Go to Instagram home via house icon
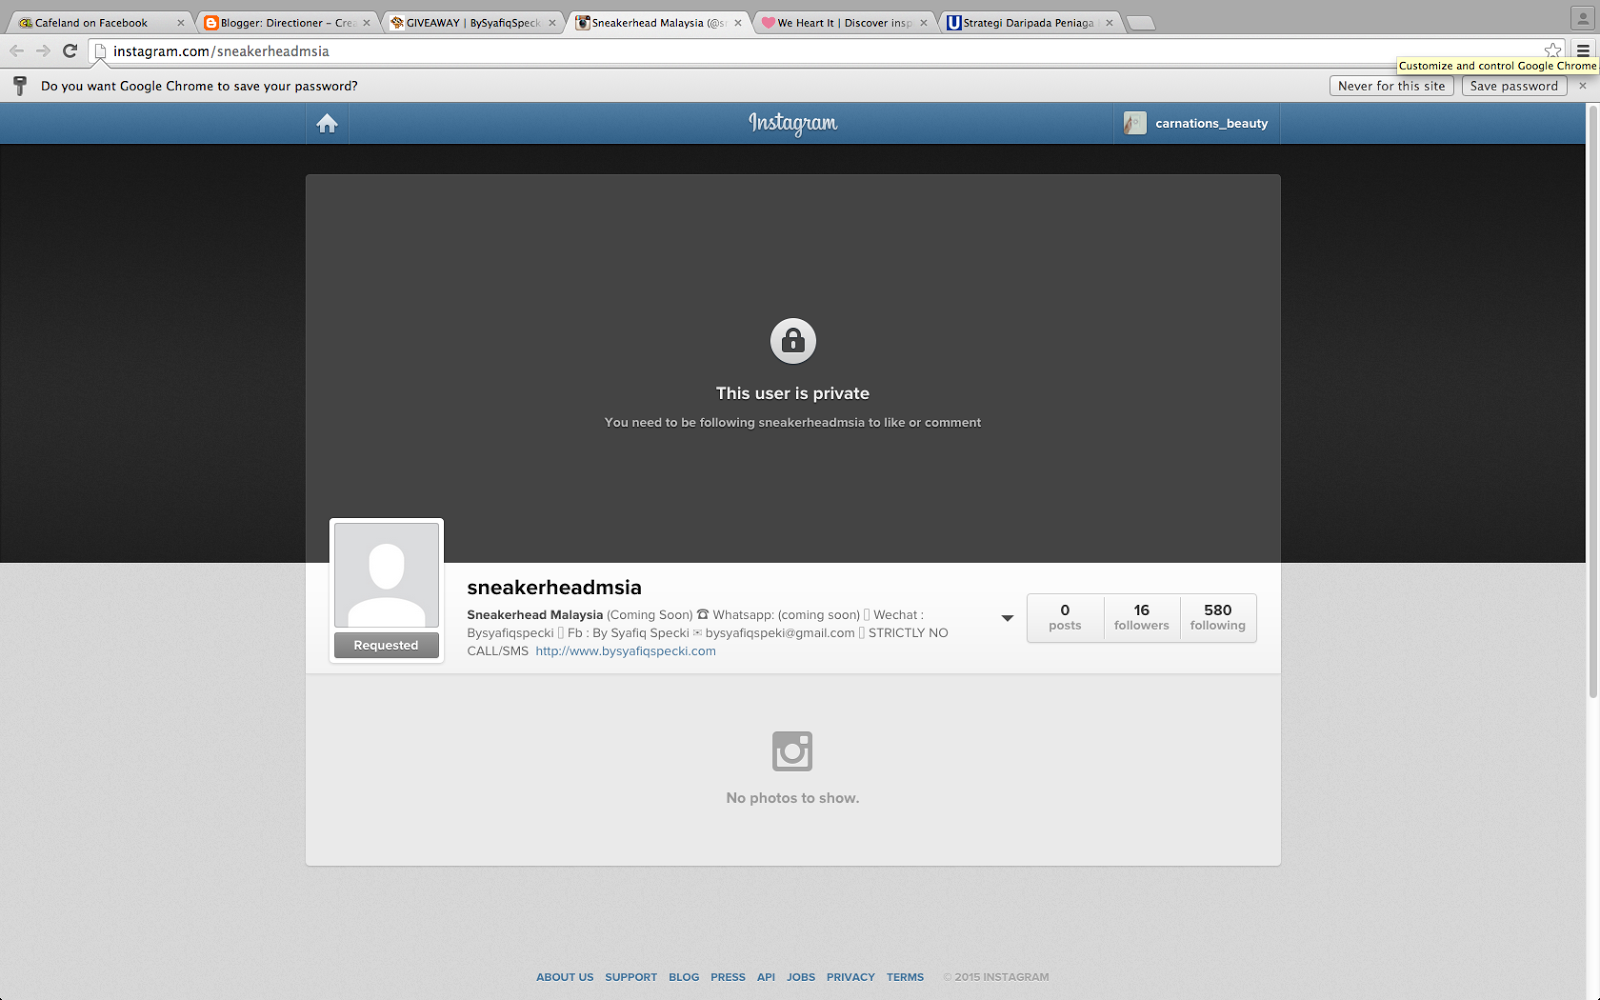The width and height of the screenshot is (1600, 1000). click(x=327, y=123)
